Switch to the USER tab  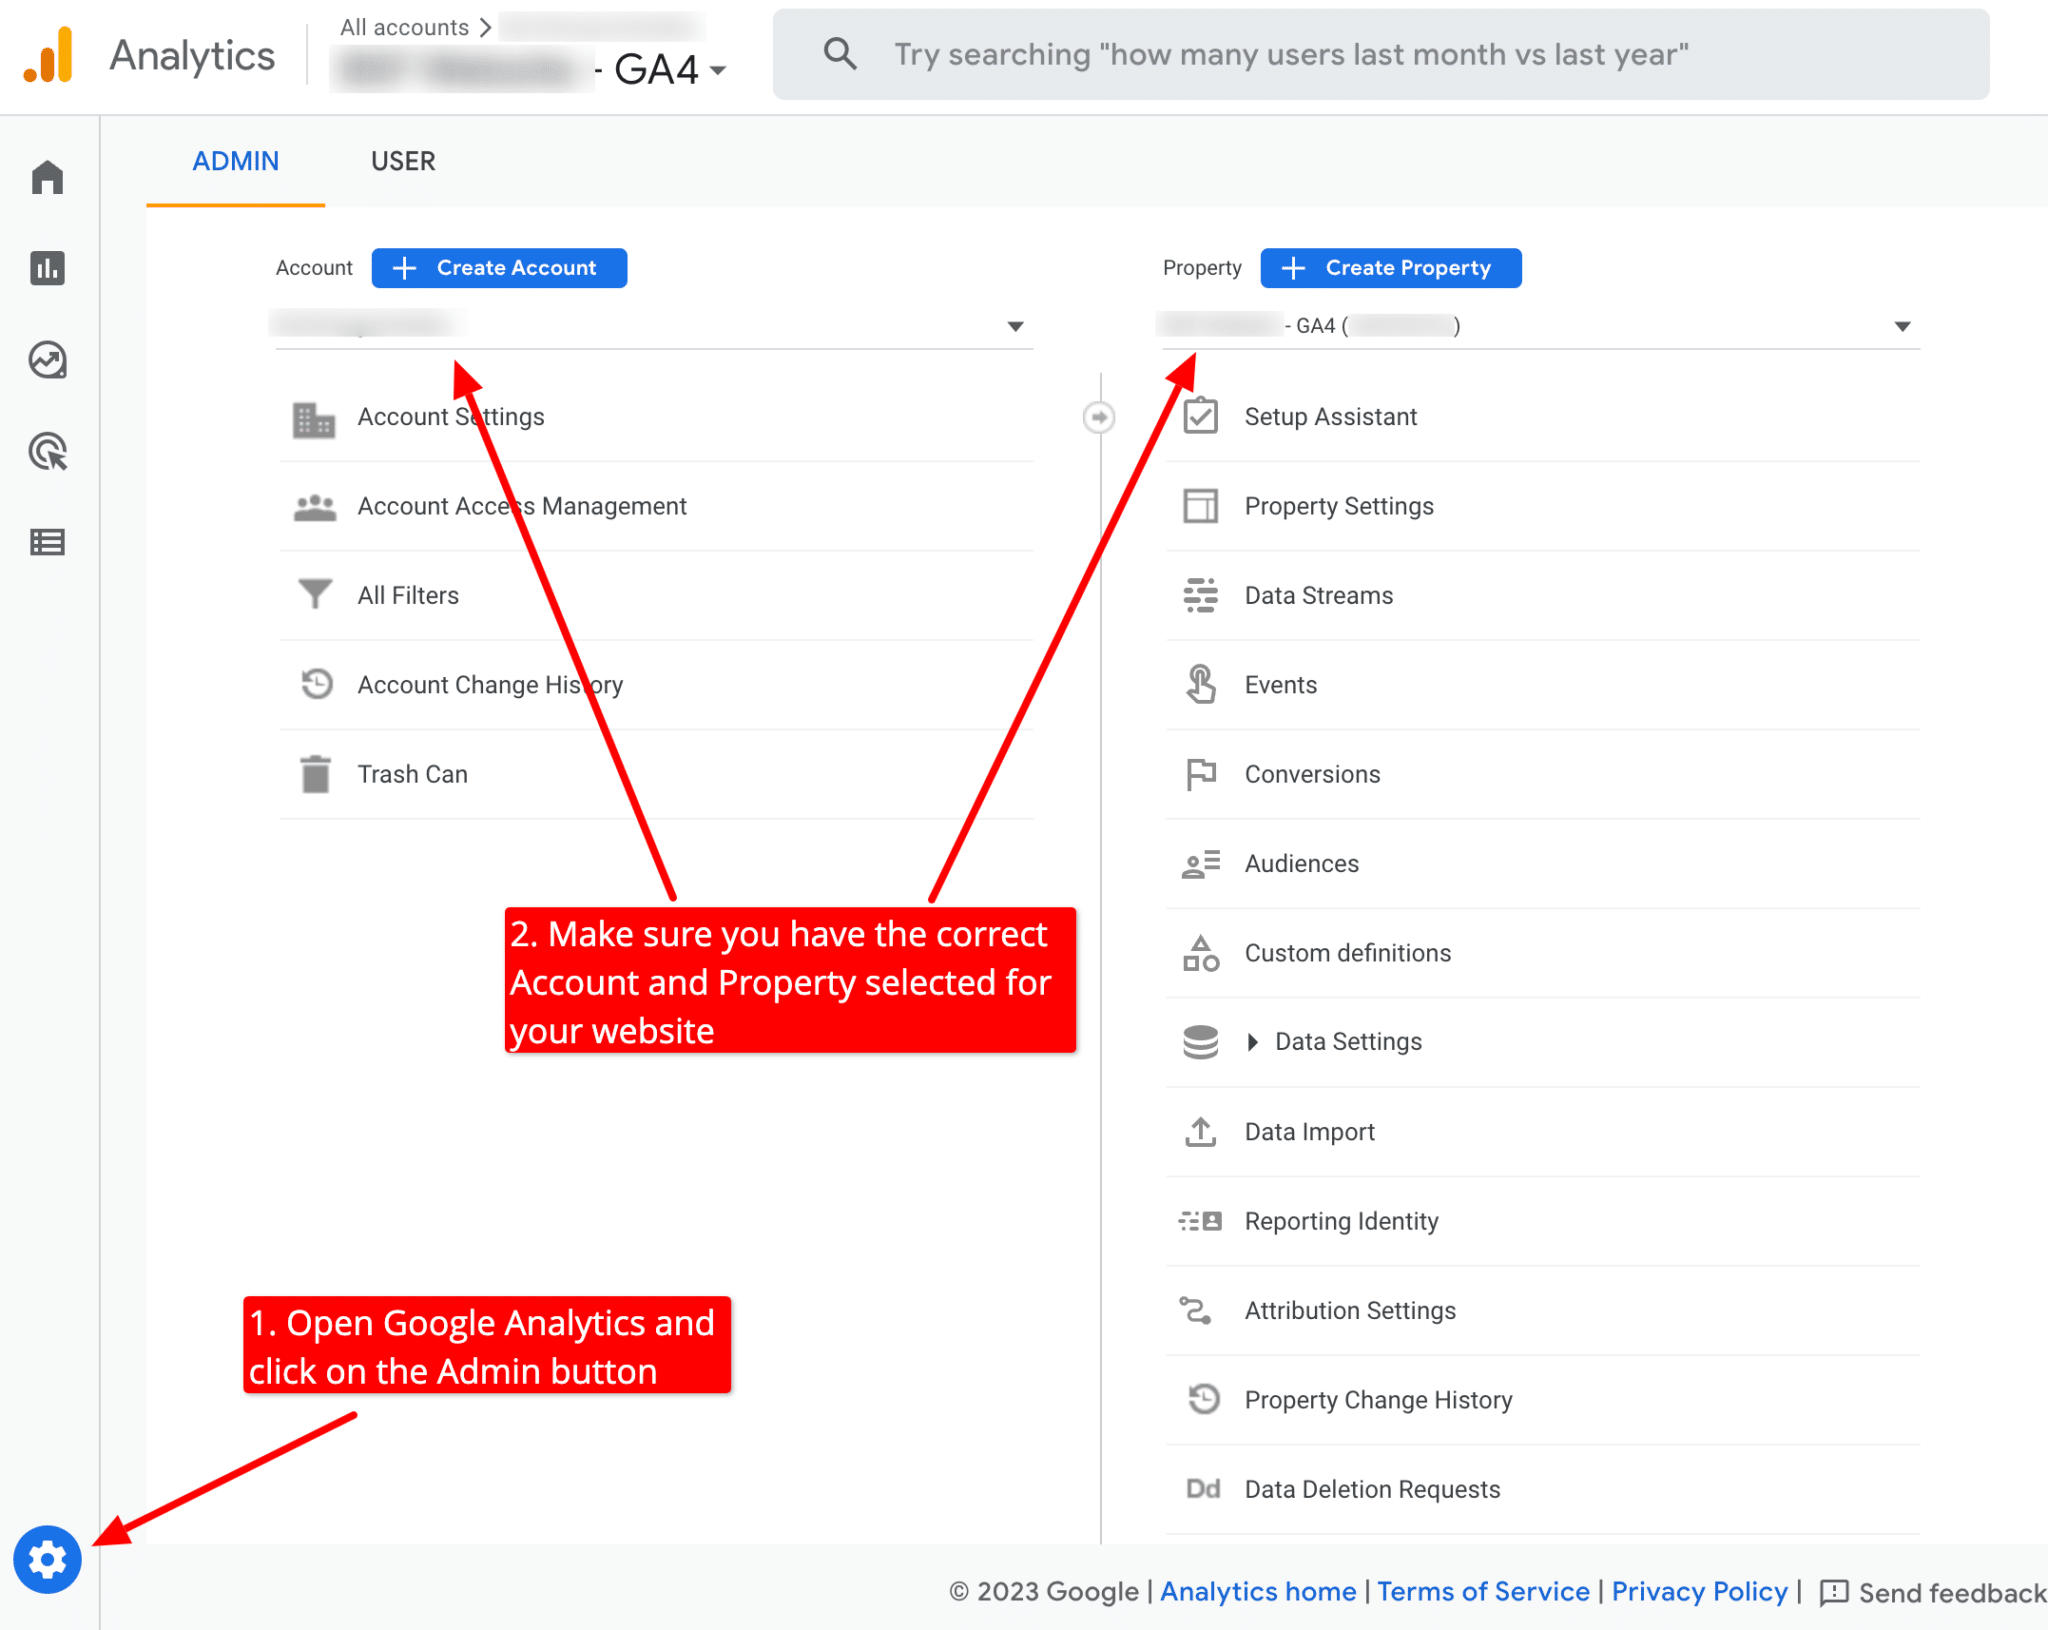pos(403,161)
